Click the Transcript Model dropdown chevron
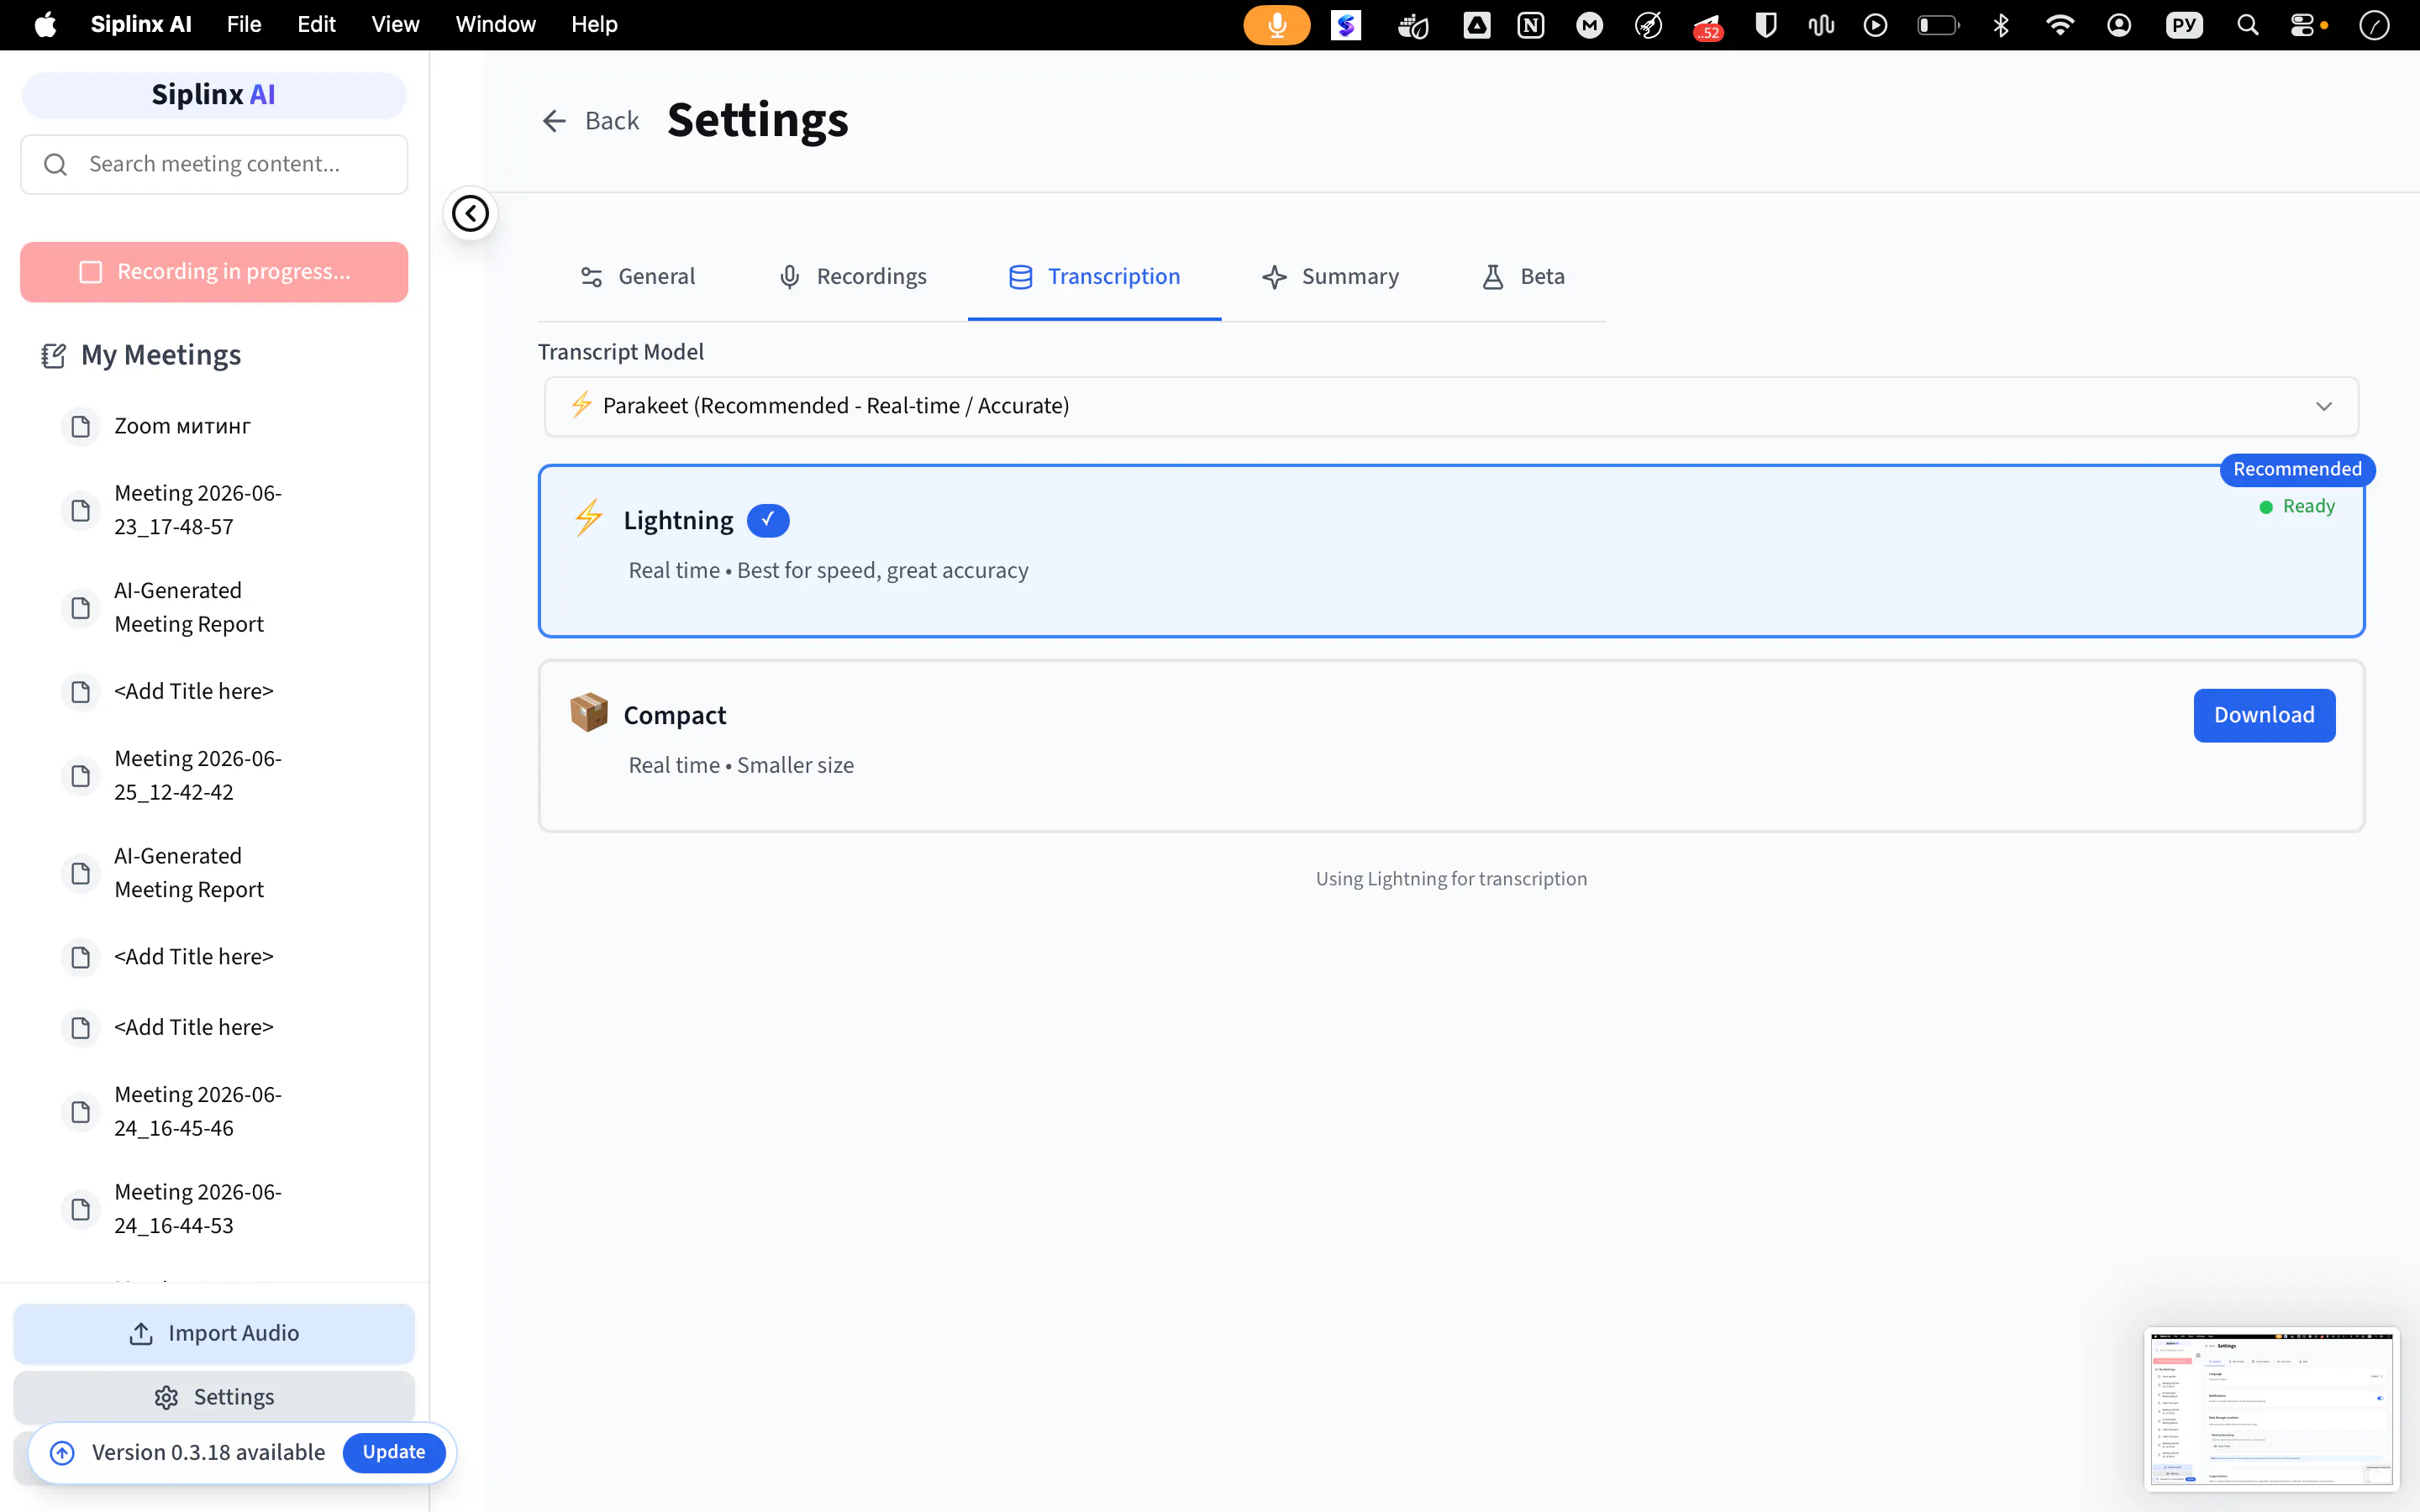 [x=2323, y=406]
